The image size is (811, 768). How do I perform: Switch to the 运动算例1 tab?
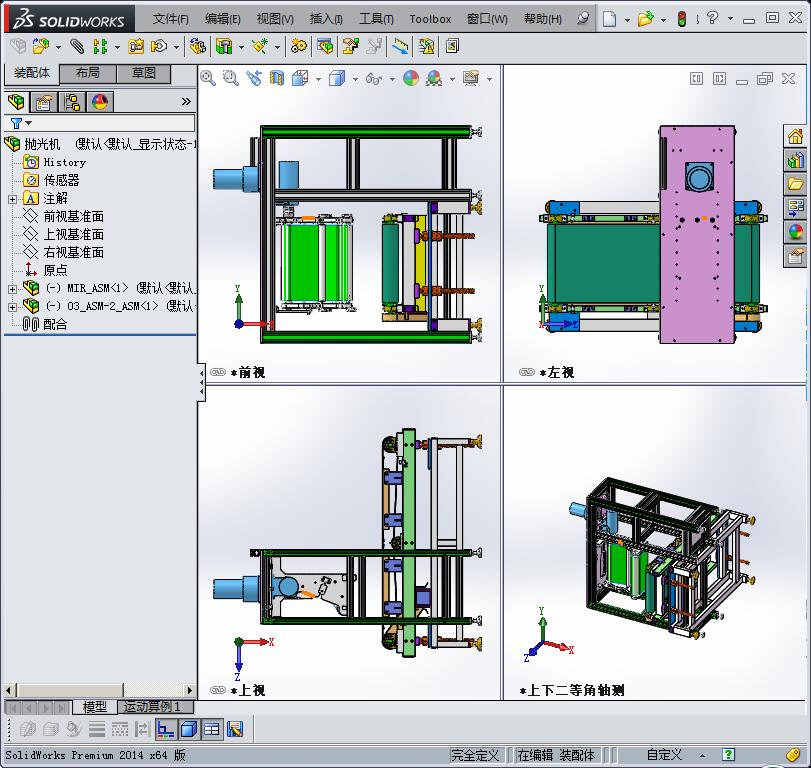click(155, 707)
